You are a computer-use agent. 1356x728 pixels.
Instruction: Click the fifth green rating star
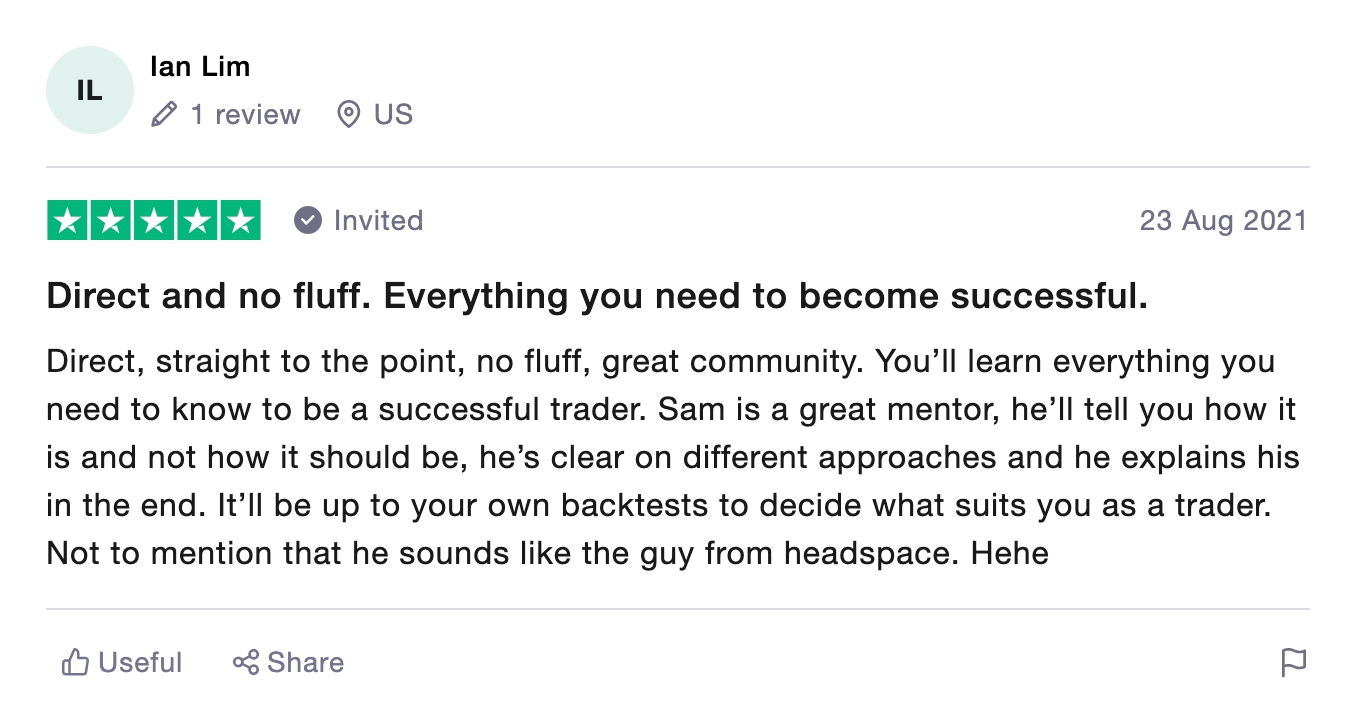240,221
